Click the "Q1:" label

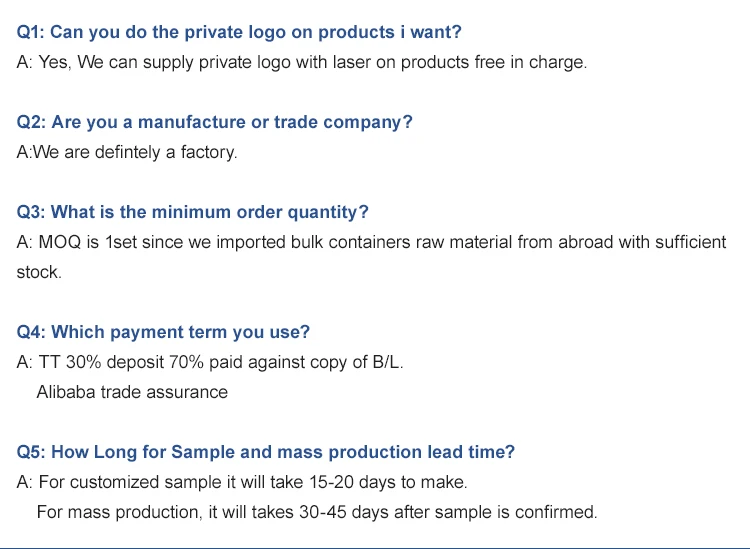pyautogui.click(x=31, y=32)
